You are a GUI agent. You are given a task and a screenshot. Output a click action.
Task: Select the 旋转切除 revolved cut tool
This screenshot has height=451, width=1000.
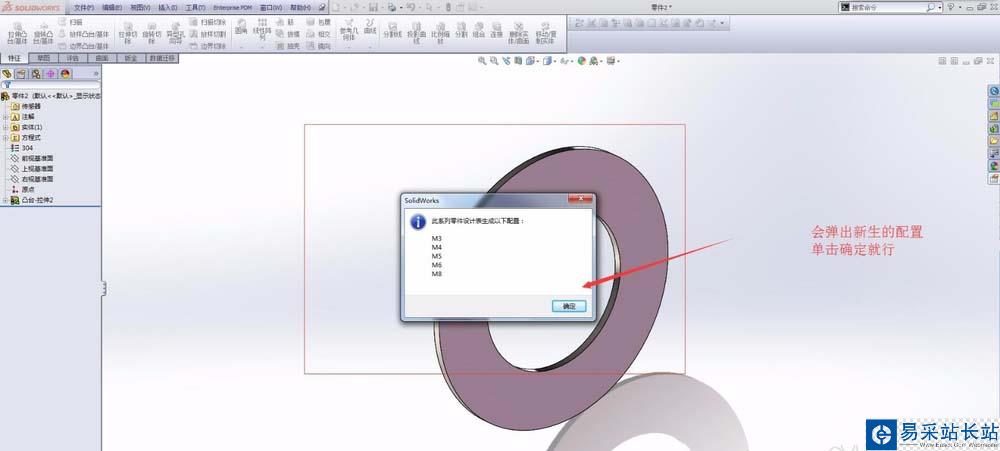click(151, 32)
